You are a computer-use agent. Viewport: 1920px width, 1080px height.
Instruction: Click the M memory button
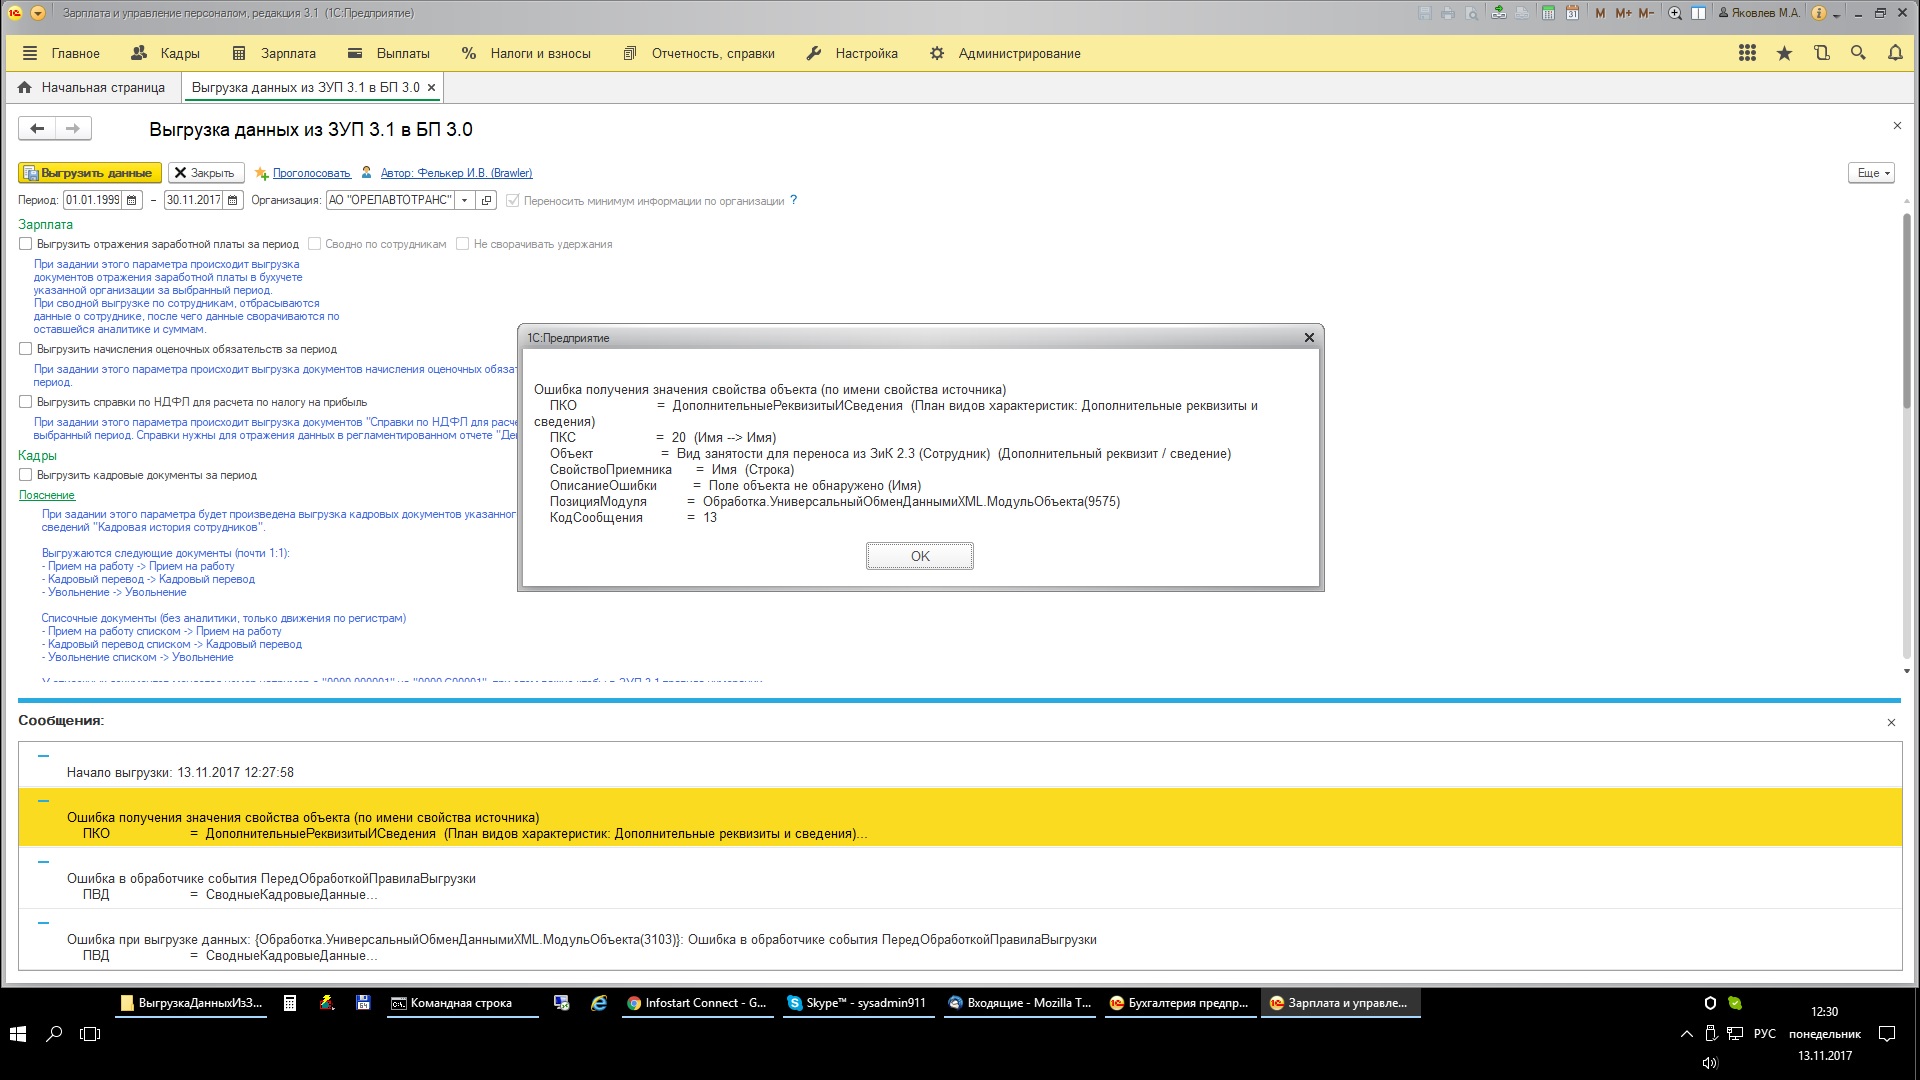pyautogui.click(x=1600, y=13)
